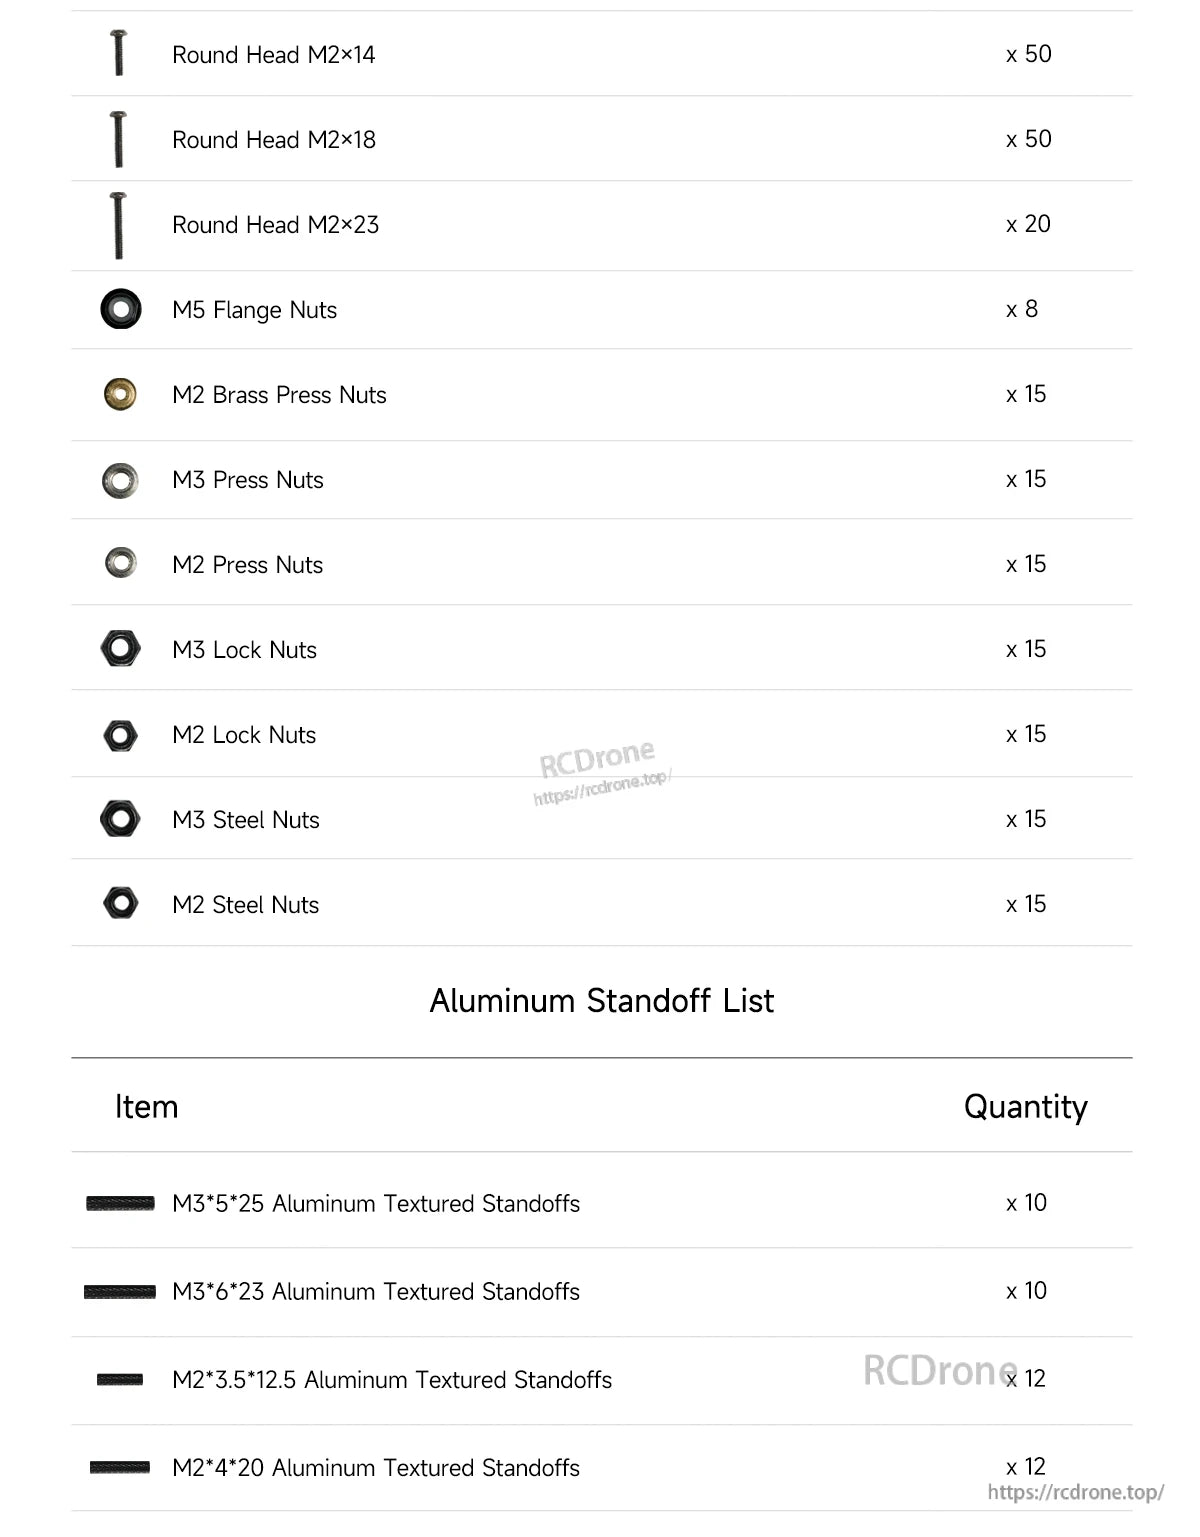The width and height of the screenshot is (1200, 1537).
Task: Click the M2 Steel Nuts icon
Action: click(120, 903)
